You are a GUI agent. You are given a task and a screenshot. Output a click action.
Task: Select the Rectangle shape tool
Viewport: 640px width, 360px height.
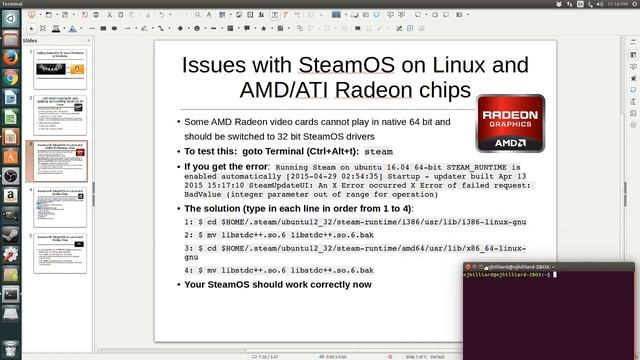pyautogui.click(x=103, y=28)
